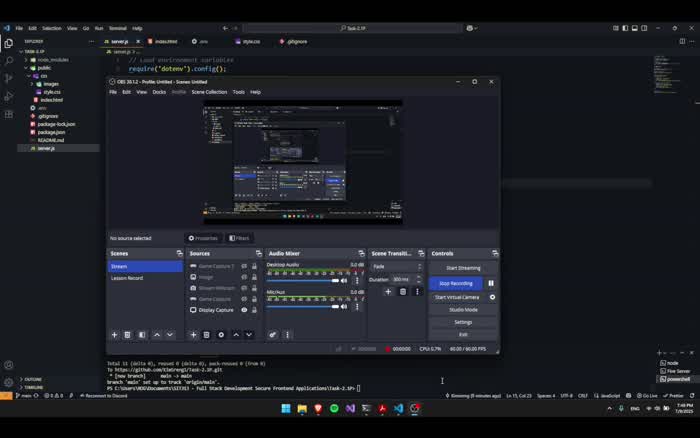The height and width of the screenshot is (438, 700).
Task: Pause recording with pause icon
Action: 491,283
